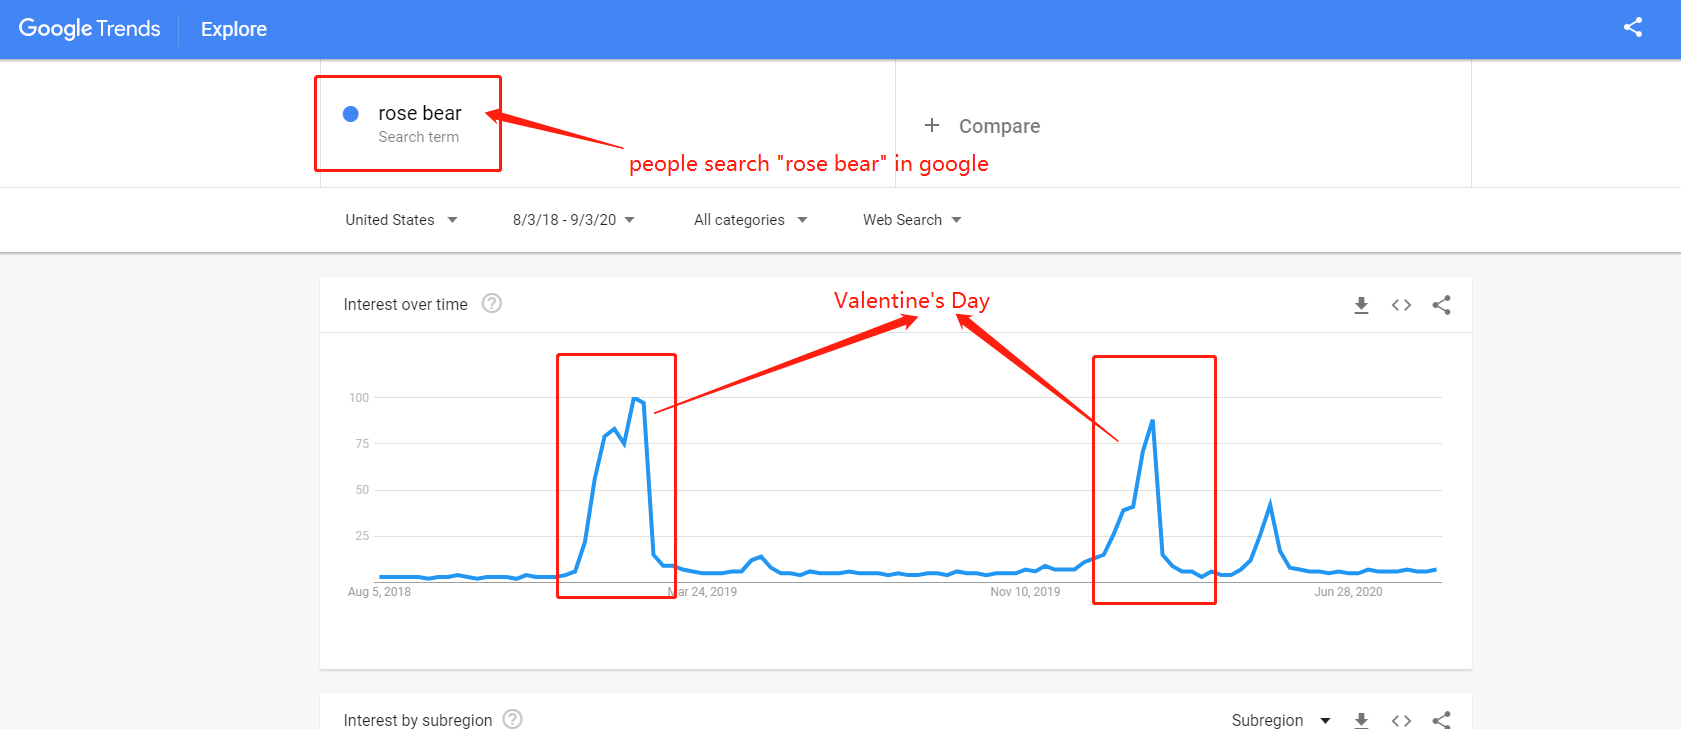Screen dimensions: 1681x729
Task: Expand the Subregion selector dropdown
Action: [x=1281, y=720]
